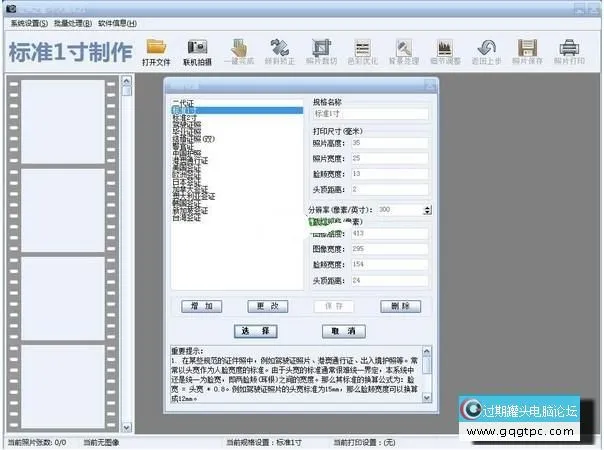Select the third film strip thumbnail frame

tap(63, 298)
